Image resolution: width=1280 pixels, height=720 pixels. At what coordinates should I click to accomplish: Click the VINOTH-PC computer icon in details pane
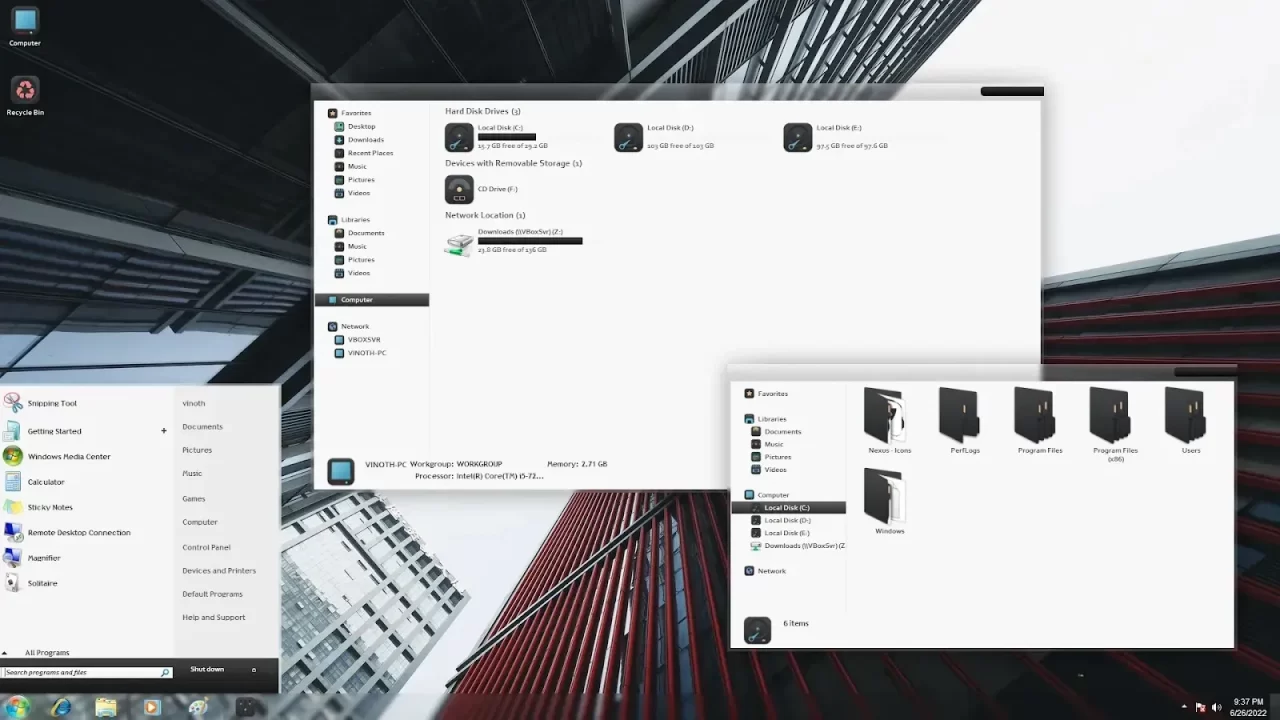(341, 471)
